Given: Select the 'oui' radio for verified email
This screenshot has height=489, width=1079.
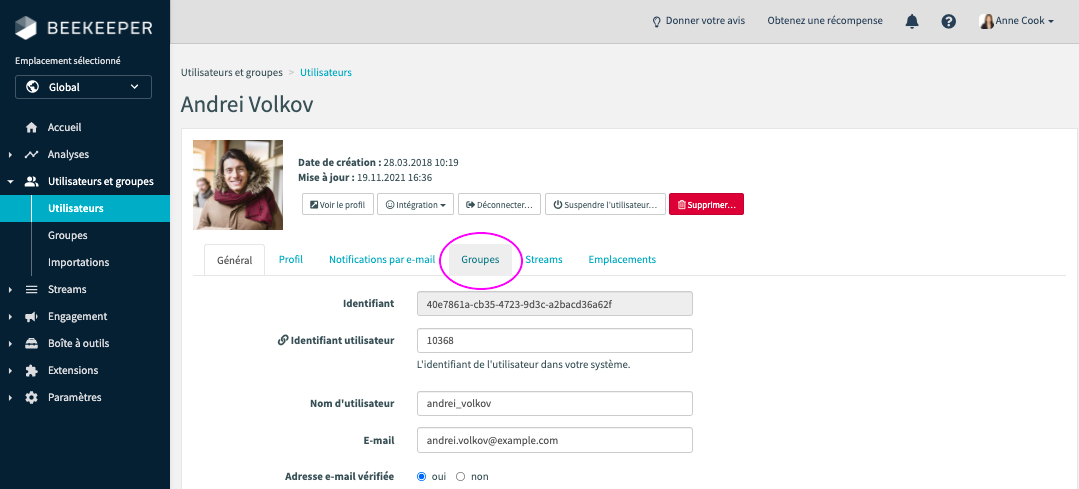Looking at the screenshot, I should (421, 477).
